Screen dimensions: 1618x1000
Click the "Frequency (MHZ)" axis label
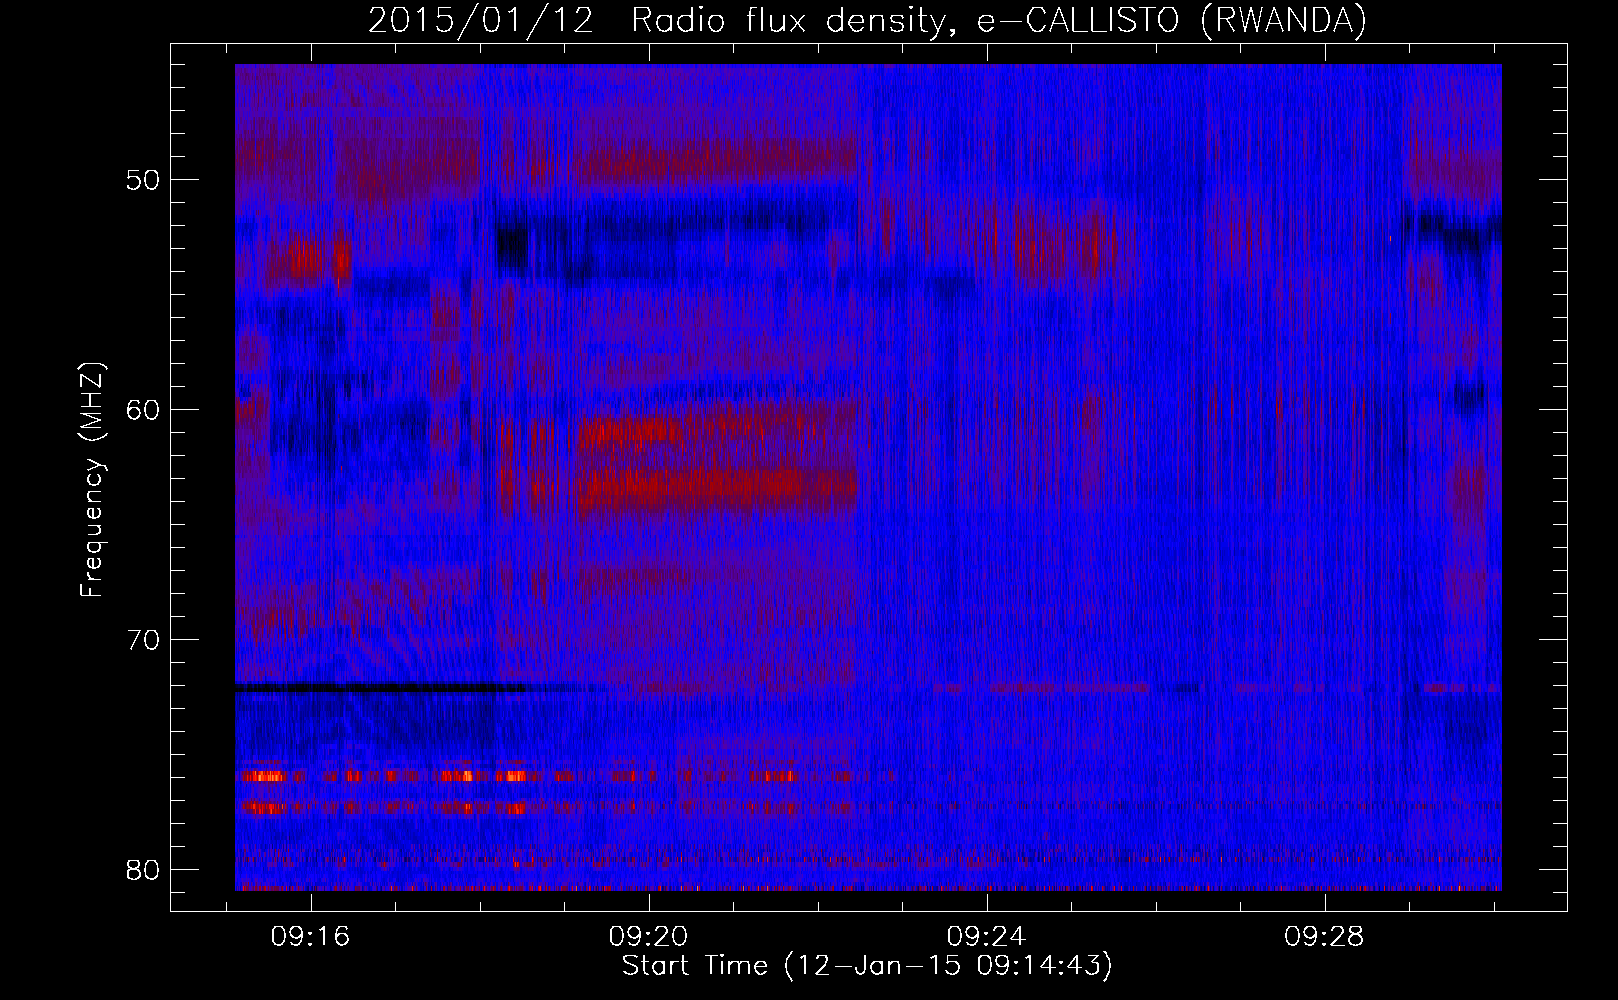click(x=92, y=480)
